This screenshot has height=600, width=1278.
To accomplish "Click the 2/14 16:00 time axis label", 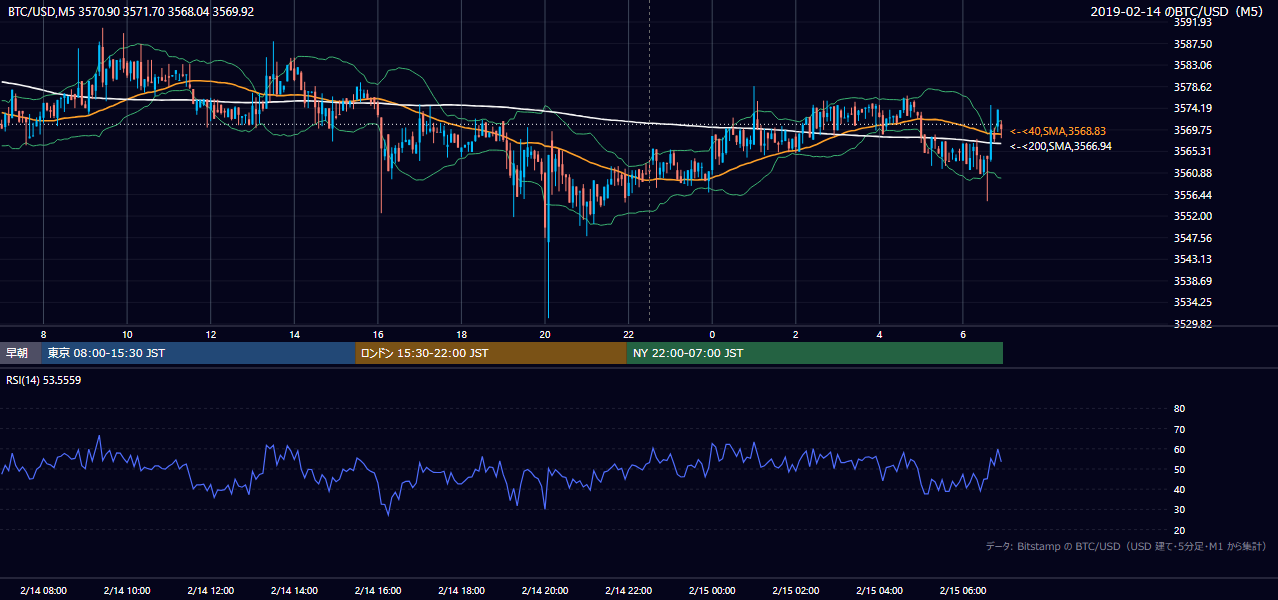I will (378, 591).
